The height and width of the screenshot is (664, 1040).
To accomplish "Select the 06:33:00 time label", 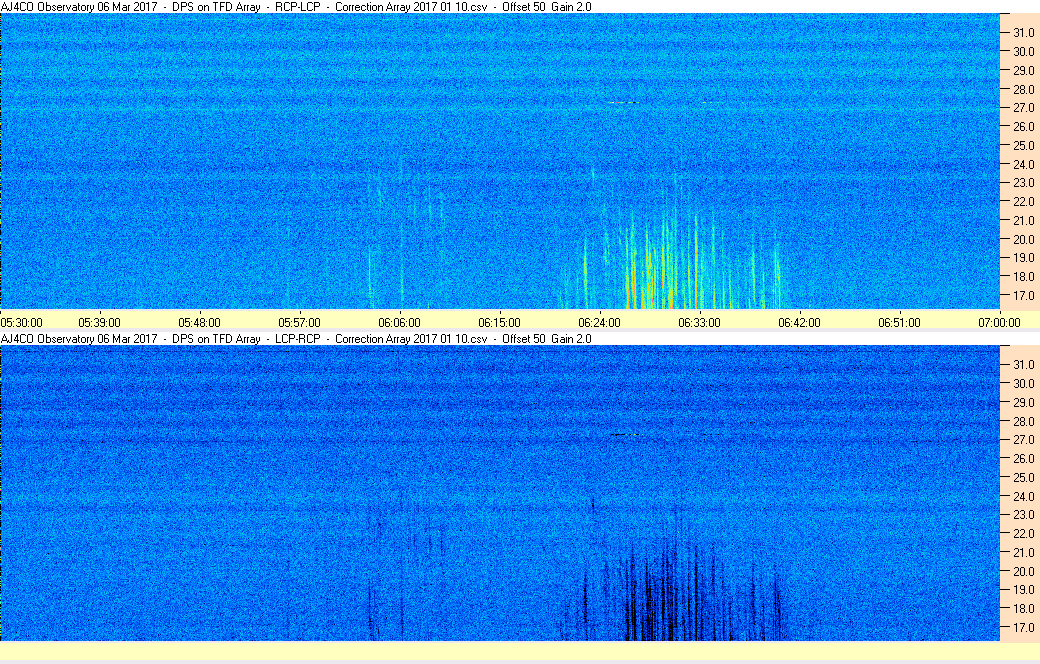I will tap(699, 322).
